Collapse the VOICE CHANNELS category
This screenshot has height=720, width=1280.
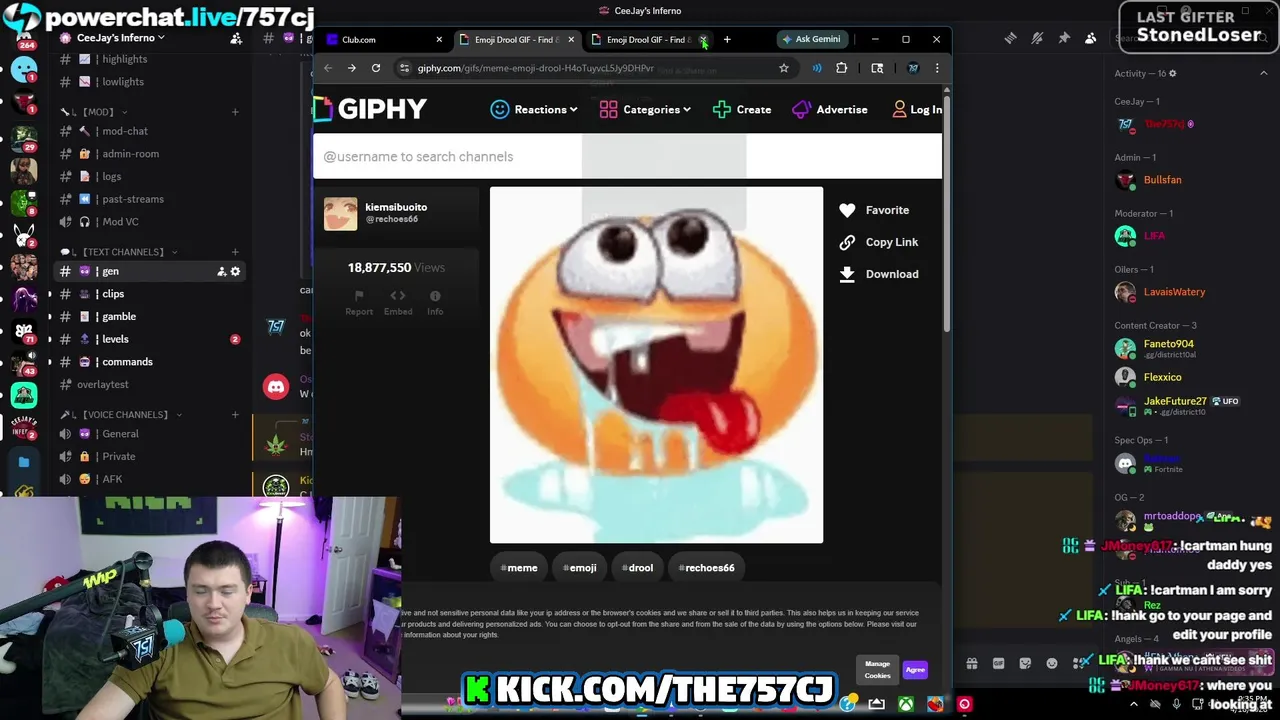120,415
